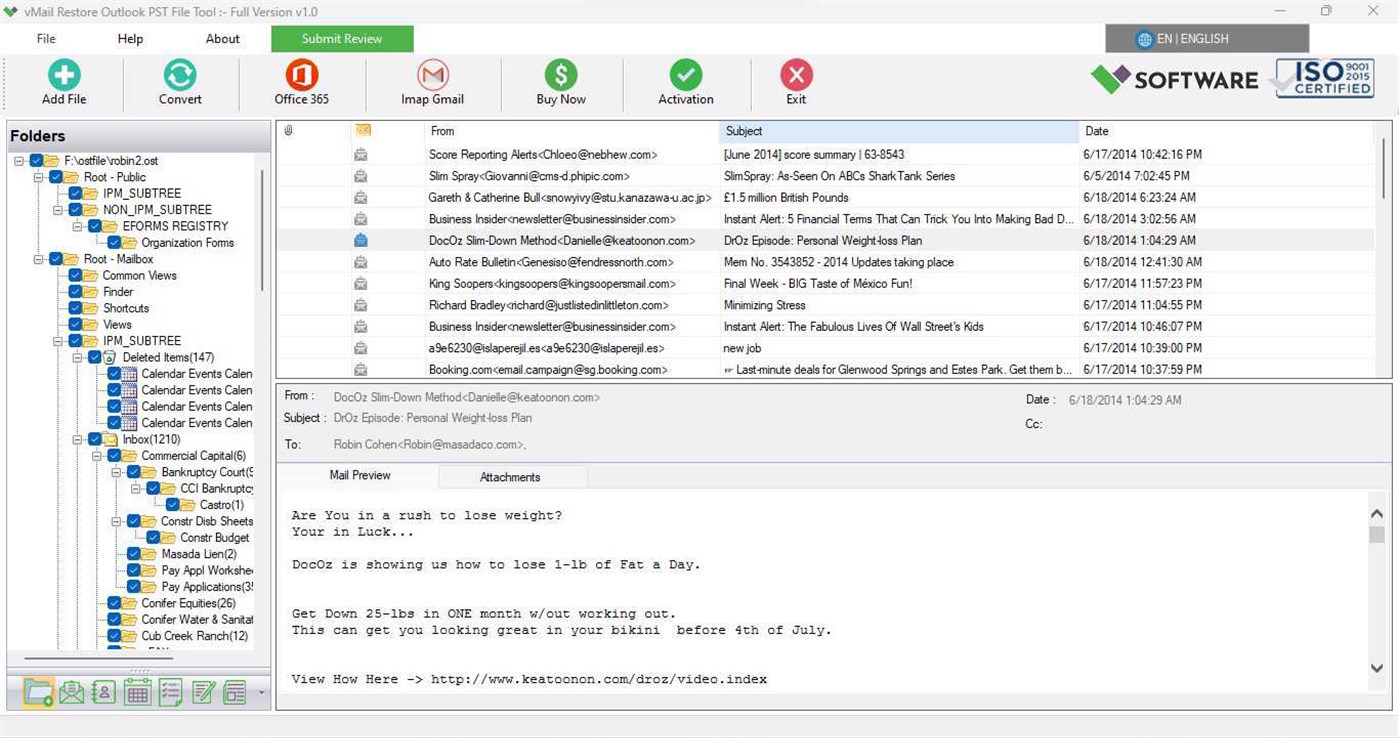1399x738 pixels.
Task: Click the Buy Now button
Action: click(x=560, y=80)
